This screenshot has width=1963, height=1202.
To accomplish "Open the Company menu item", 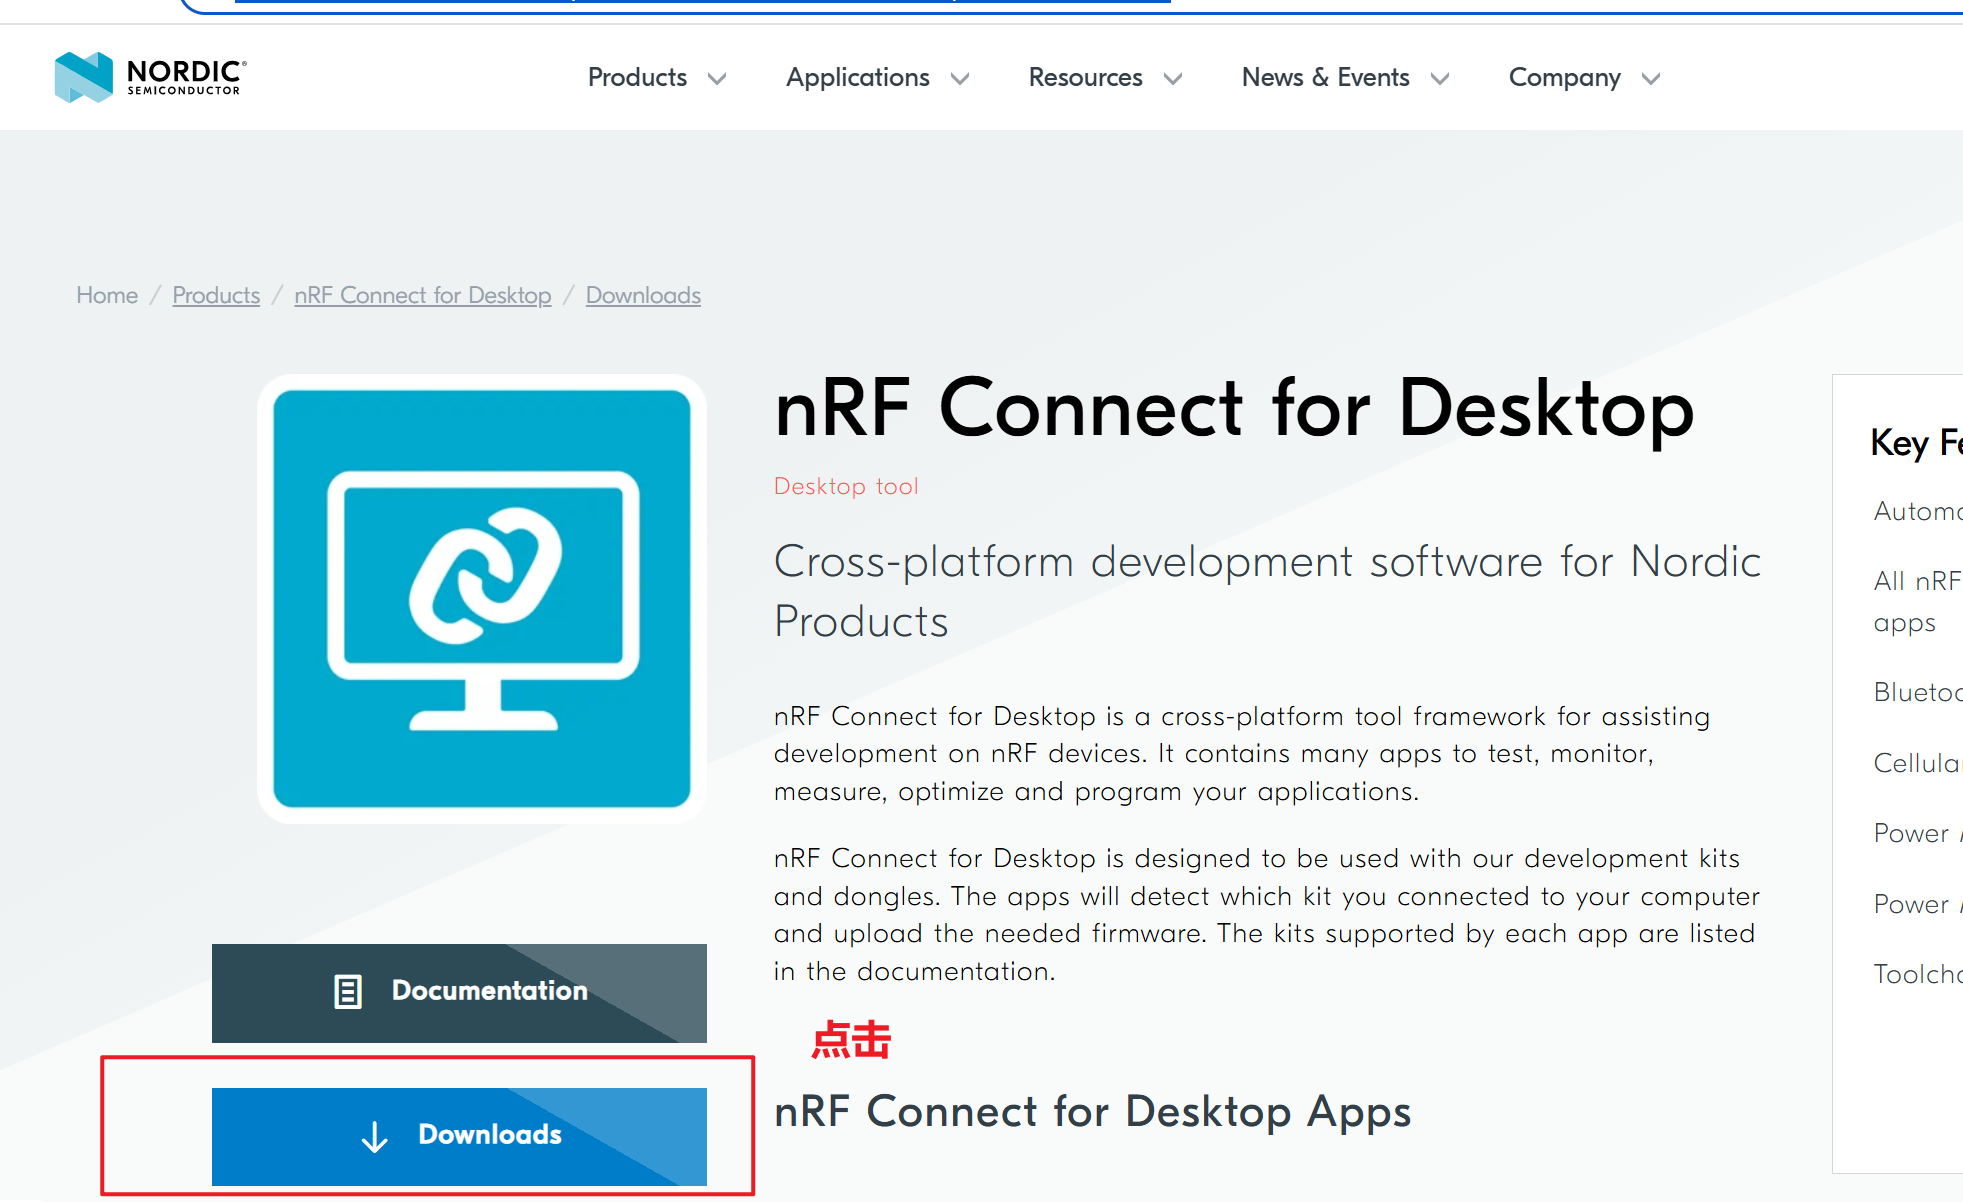I will point(1564,77).
